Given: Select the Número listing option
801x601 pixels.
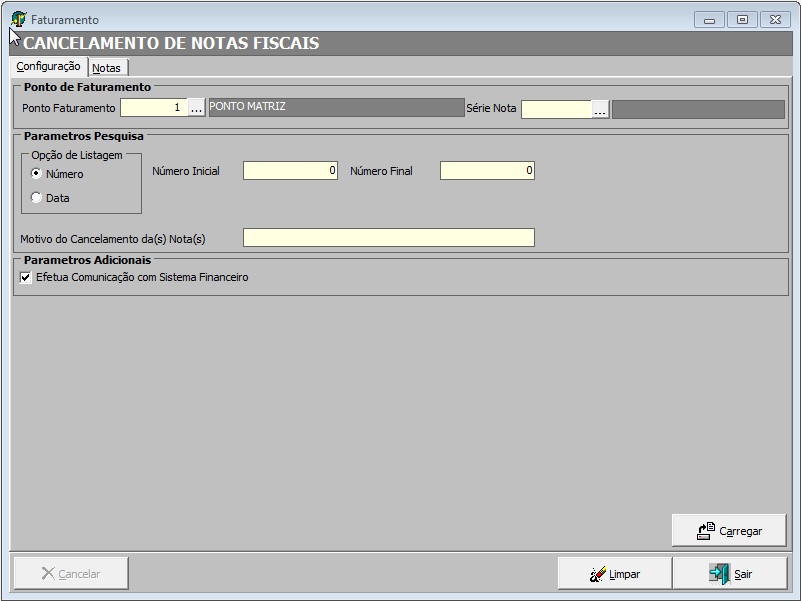Looking at the screenshot, I should point(37,174).
